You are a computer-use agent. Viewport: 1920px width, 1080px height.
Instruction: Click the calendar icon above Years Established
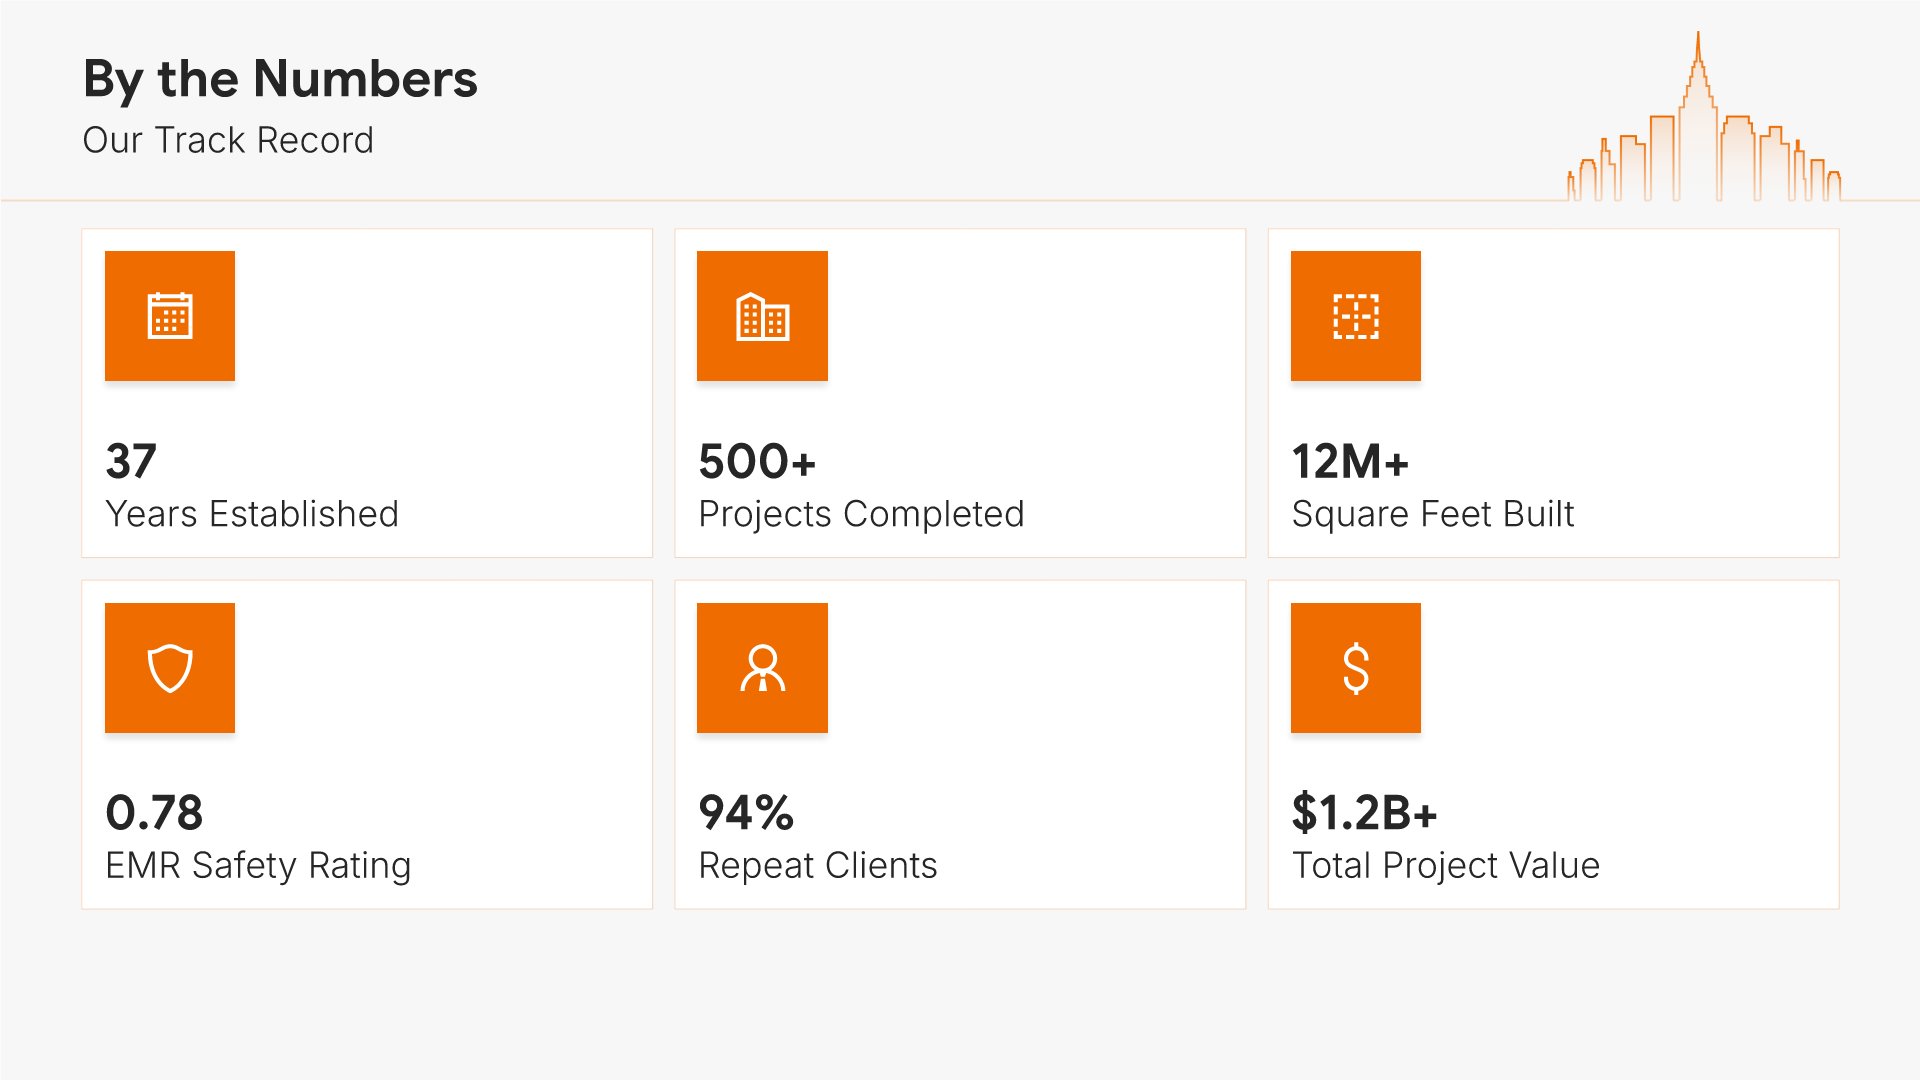tap(170, 316)
